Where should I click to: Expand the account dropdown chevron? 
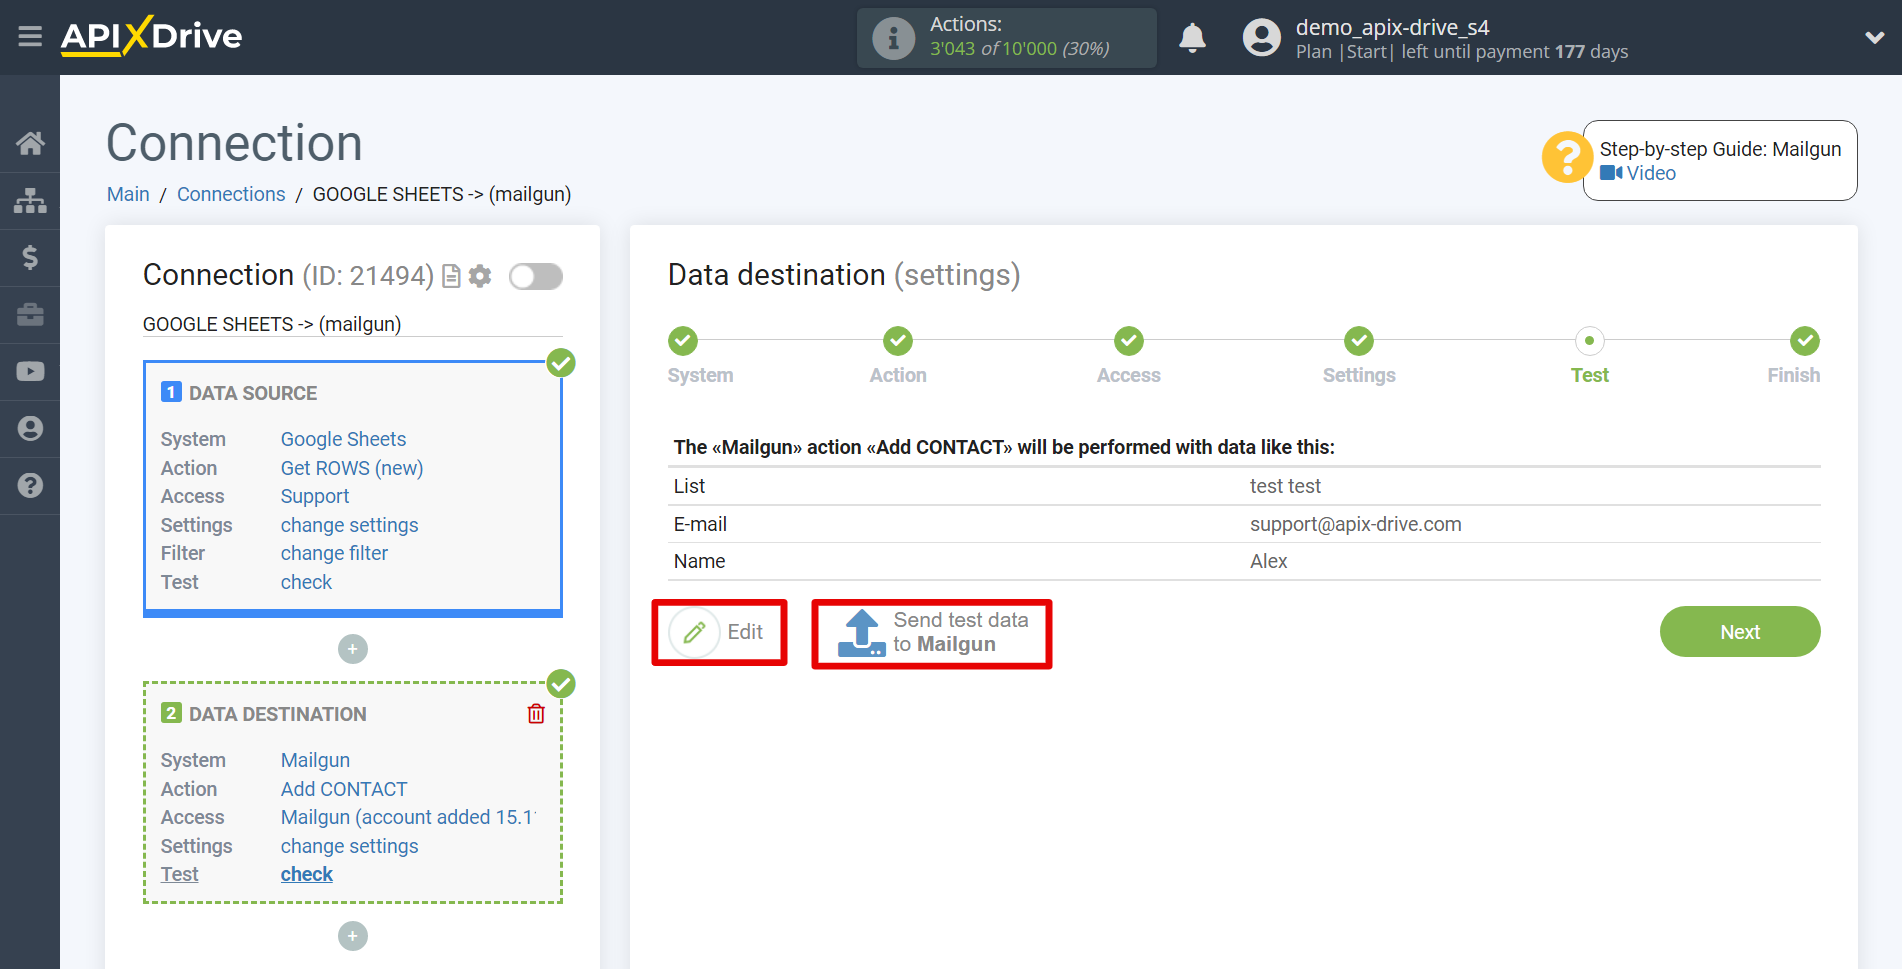pyautogui.click(x=1874, y=38)
